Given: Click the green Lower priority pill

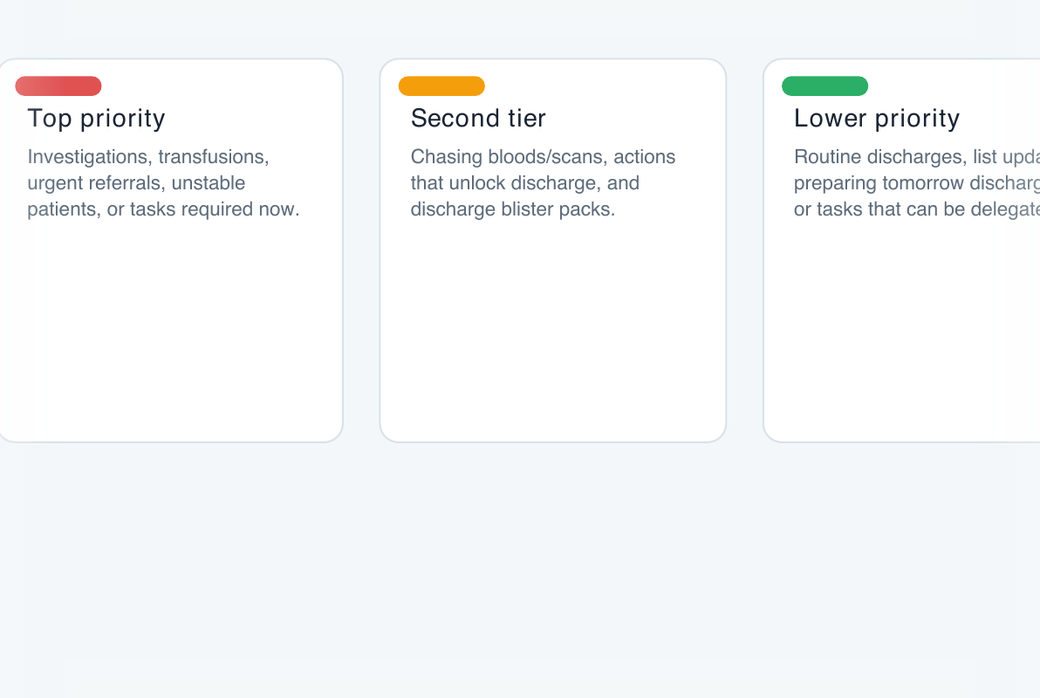Looking at the screenshot, I should point(825,86).
